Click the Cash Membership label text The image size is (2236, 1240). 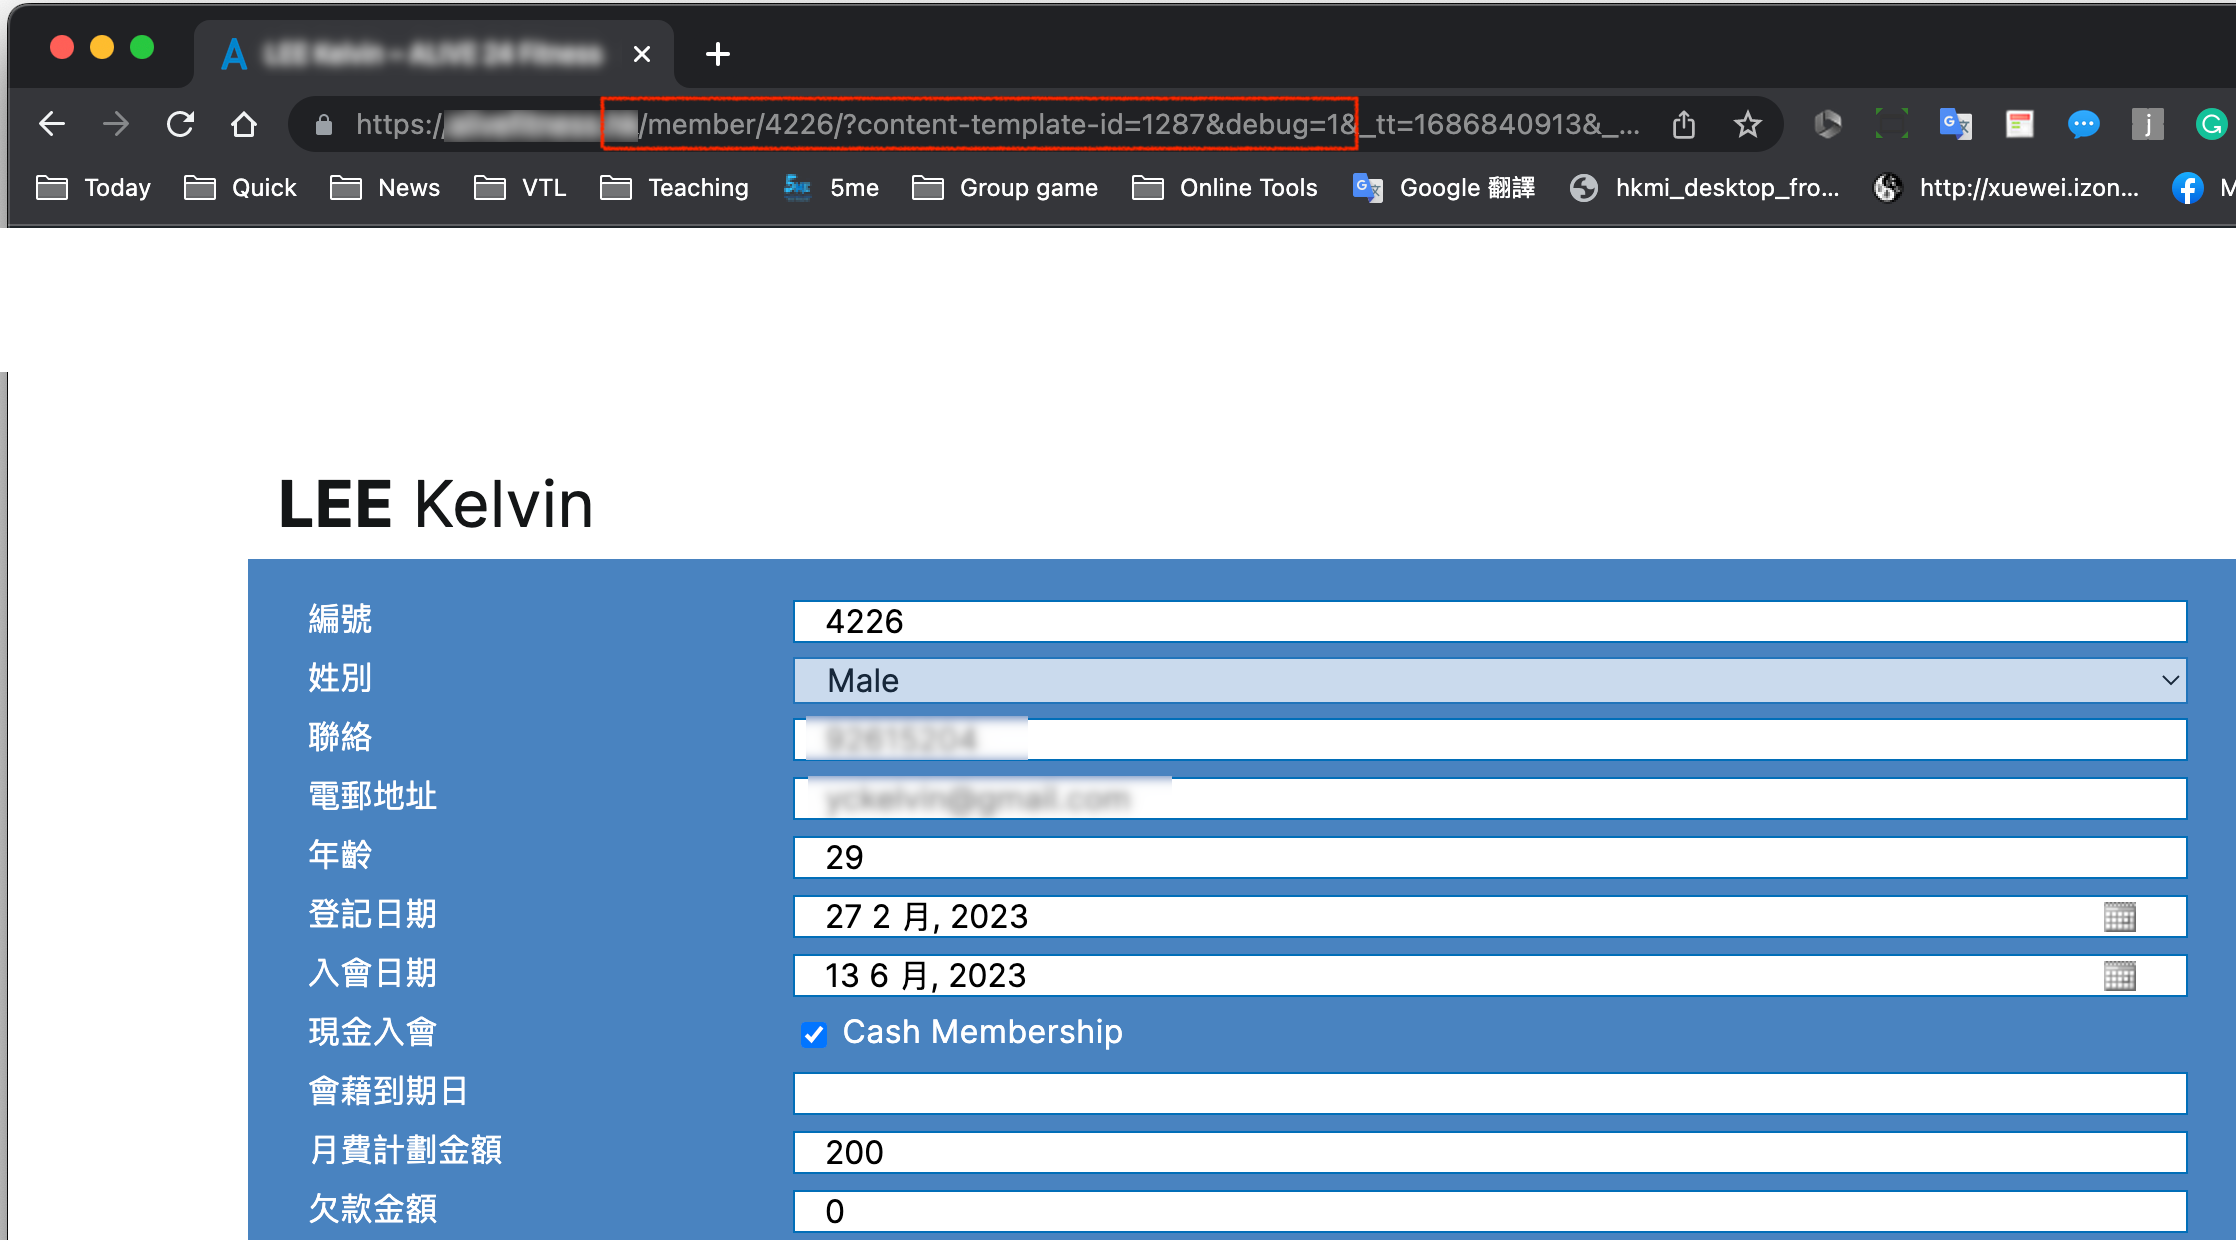982,1032
